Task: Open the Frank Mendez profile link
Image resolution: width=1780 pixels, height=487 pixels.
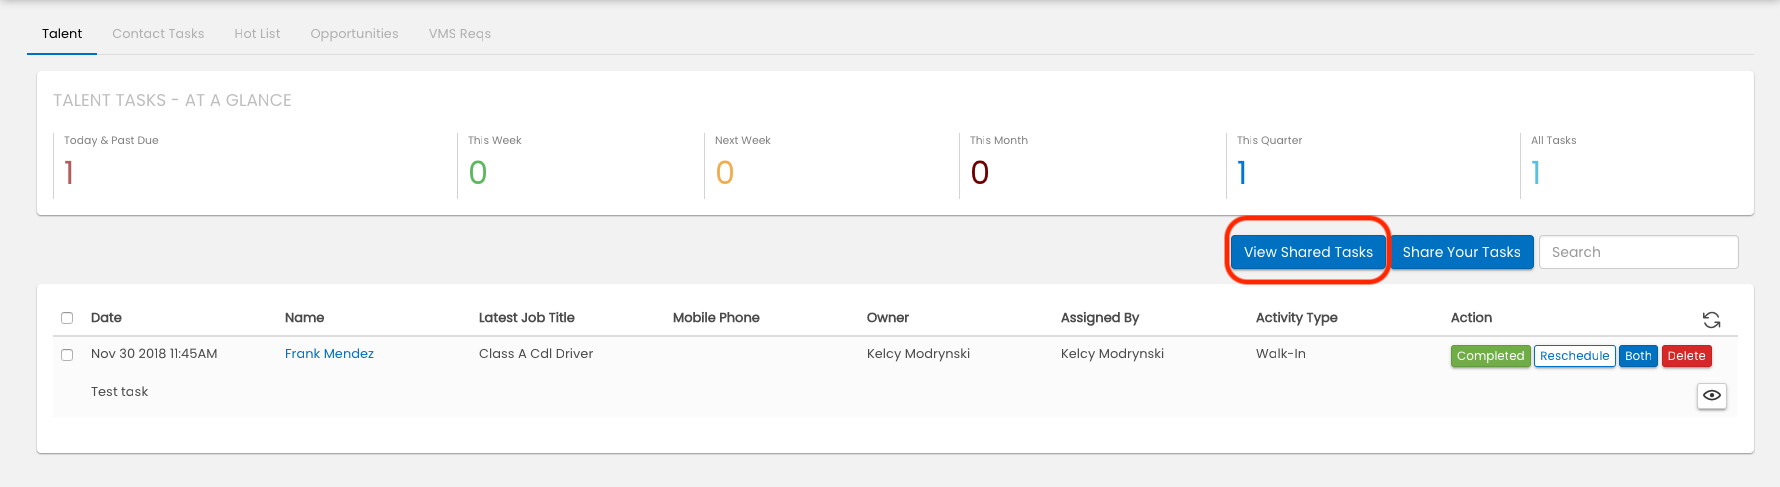Action: point(329,354)
